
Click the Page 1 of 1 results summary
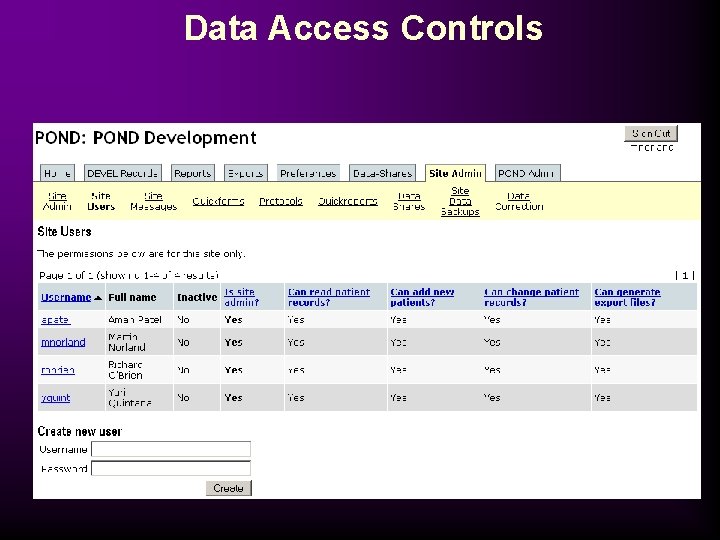pos(129,276)
